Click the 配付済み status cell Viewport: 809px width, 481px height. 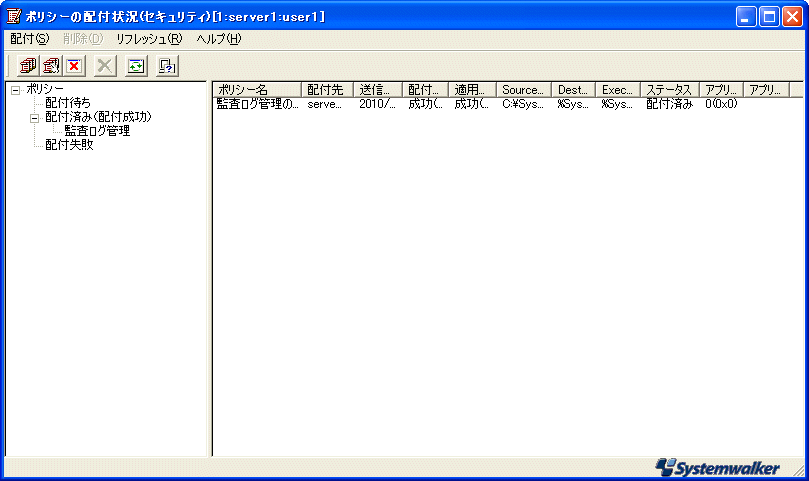click(x=669, y=104)
